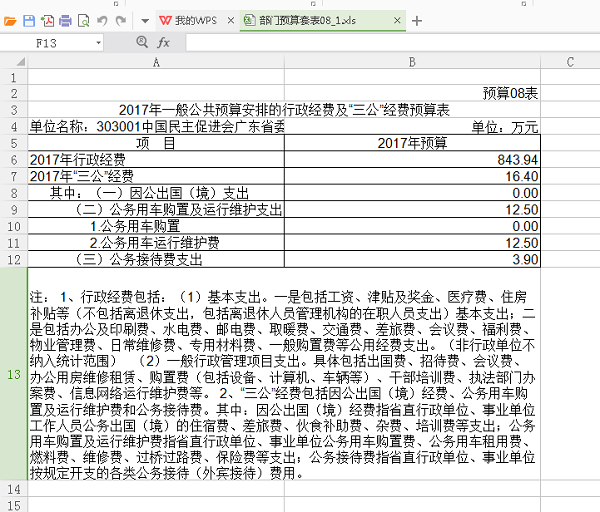Open the insert function fx button

[163, 42]
